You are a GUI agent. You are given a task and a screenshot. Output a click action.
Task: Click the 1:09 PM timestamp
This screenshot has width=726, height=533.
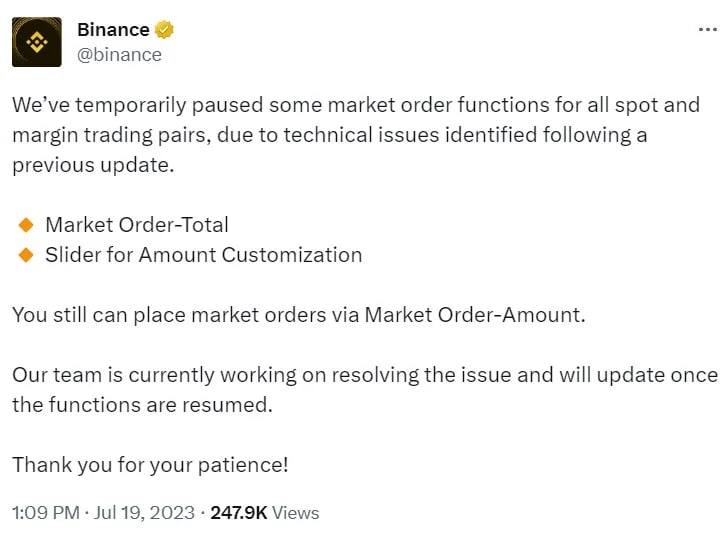pyautogui.click(x=43, y=513)
